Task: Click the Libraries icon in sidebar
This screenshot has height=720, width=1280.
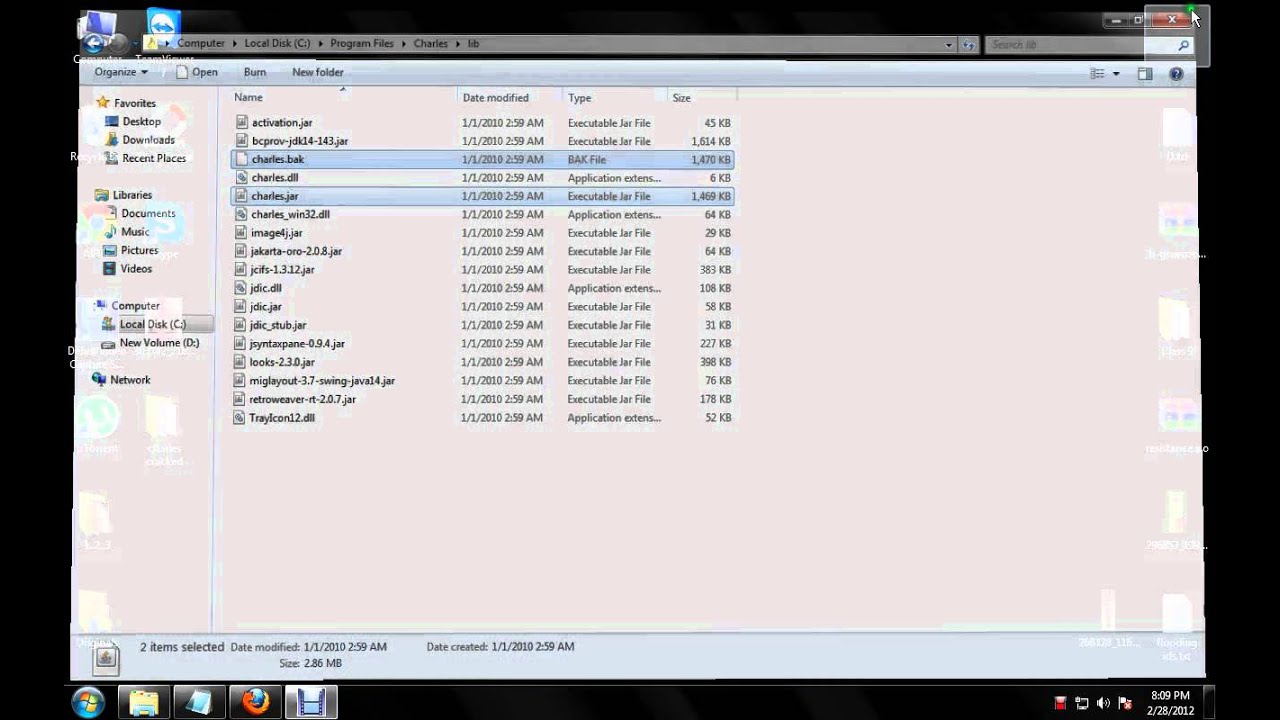Action: pyautogui.click(x=102, y=195)
